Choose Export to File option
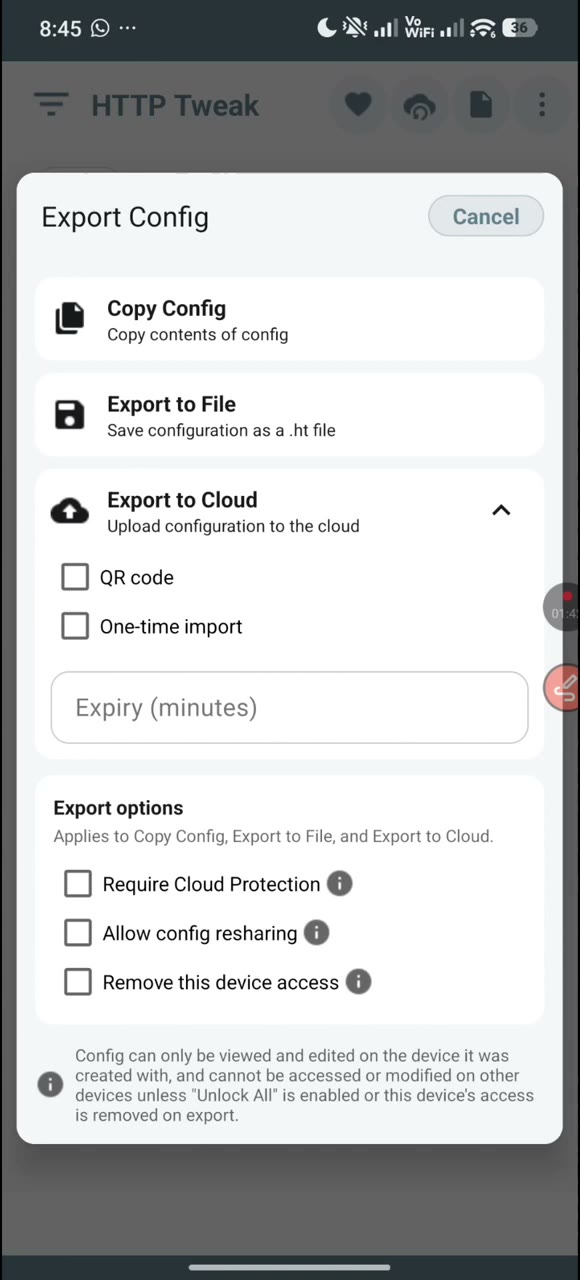This screenshot has height=1280, width=580. click(x=290, y=415)
